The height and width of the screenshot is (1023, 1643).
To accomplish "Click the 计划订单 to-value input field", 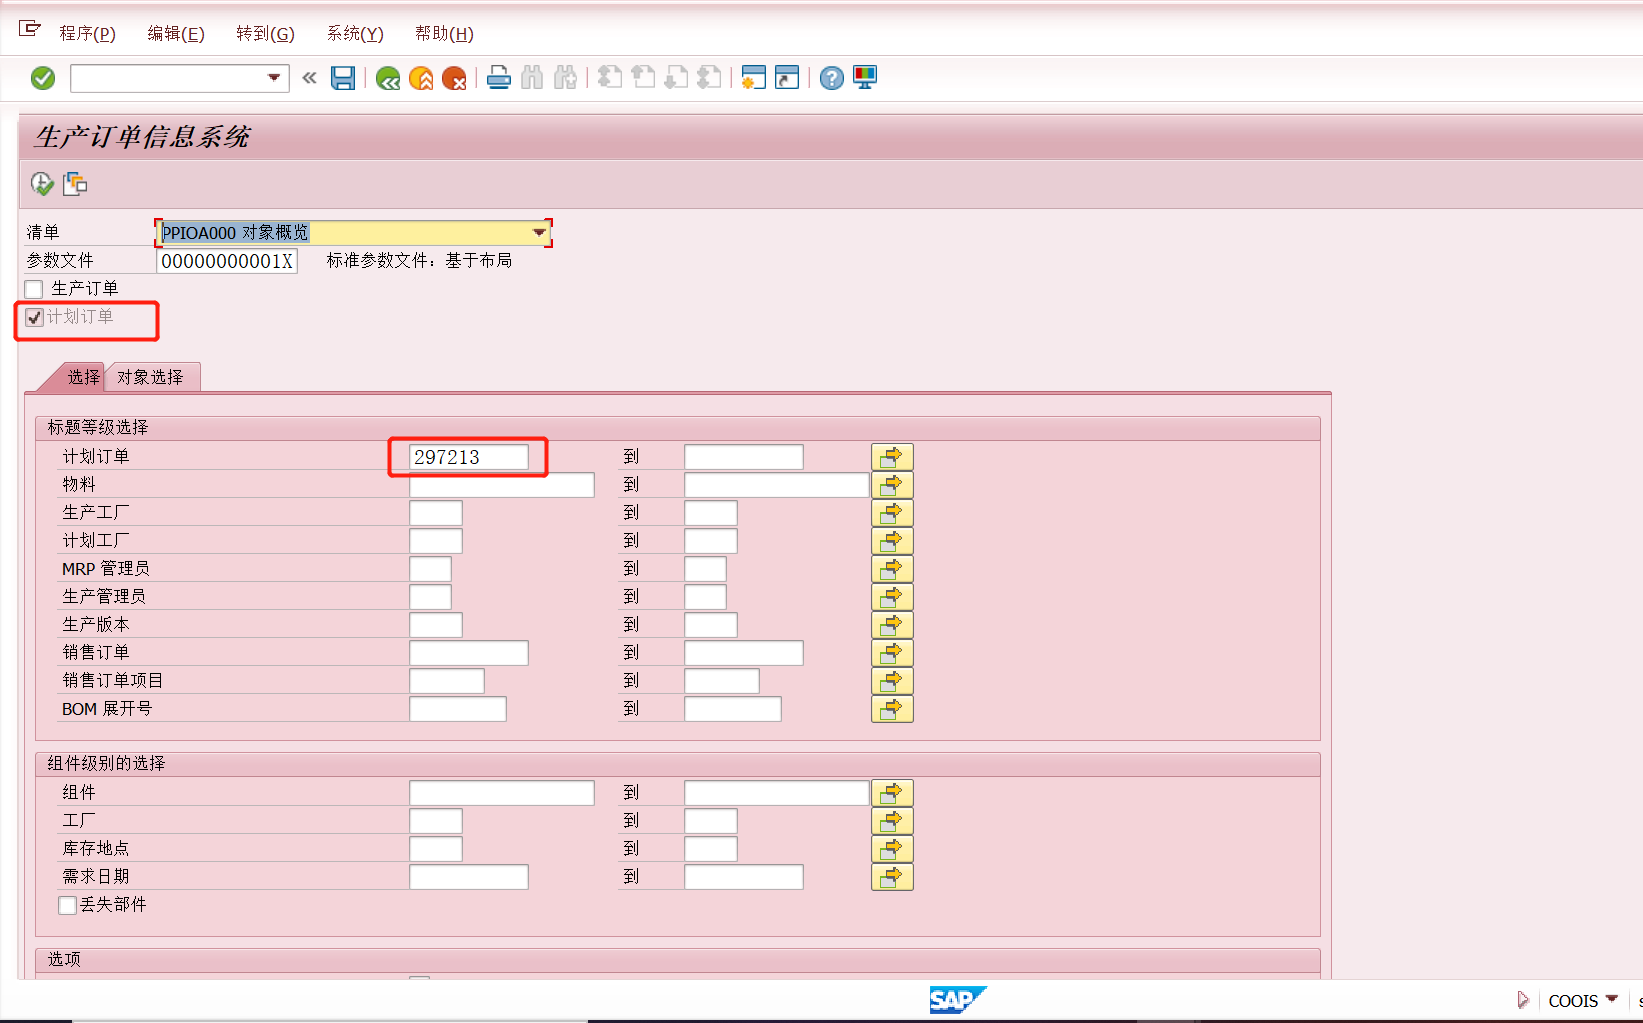I will tap(744, 457).
